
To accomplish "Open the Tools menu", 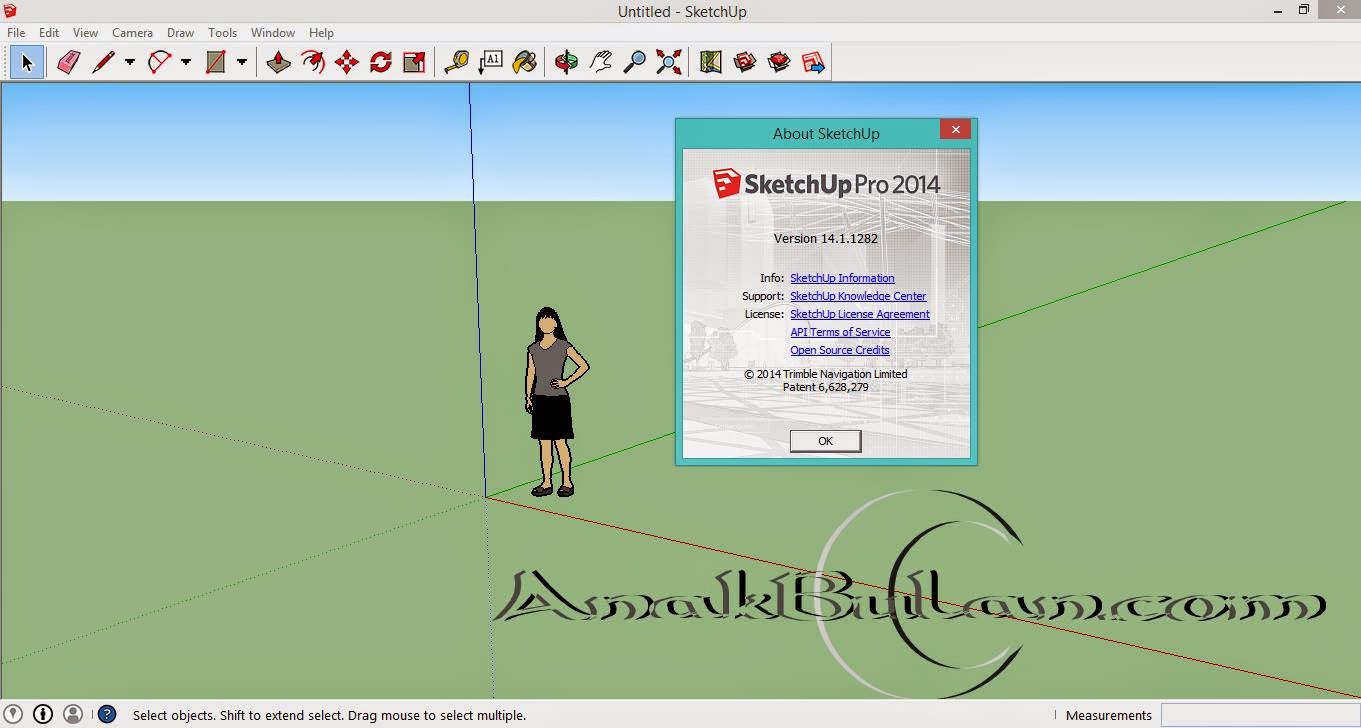I will pyautogui.click(x=223, y=33).
